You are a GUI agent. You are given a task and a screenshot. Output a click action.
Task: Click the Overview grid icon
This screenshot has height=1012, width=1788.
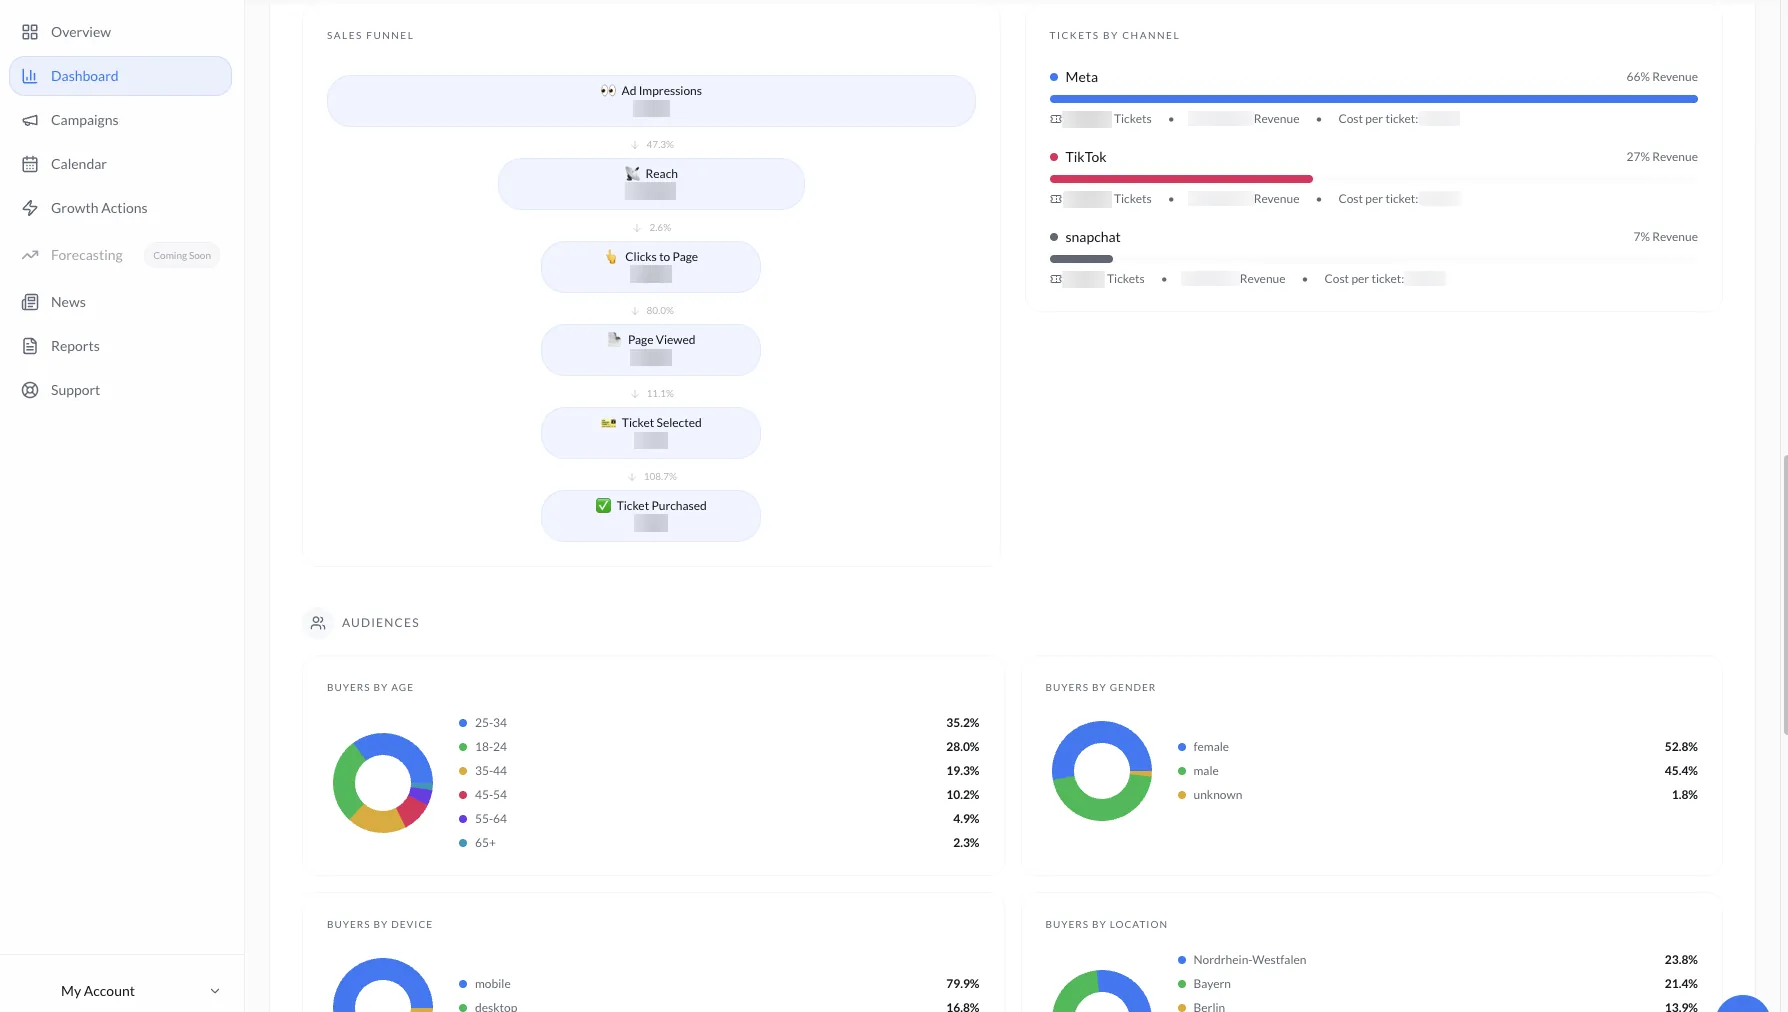30,32
